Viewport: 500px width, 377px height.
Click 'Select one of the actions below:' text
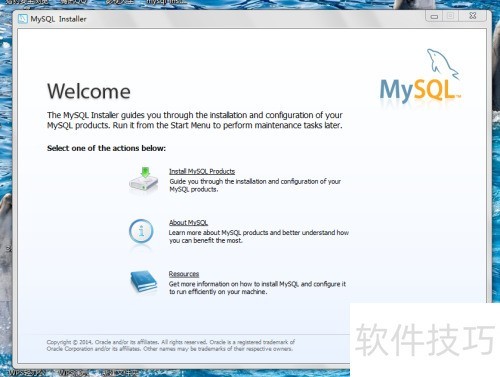[x=106, y=148]
